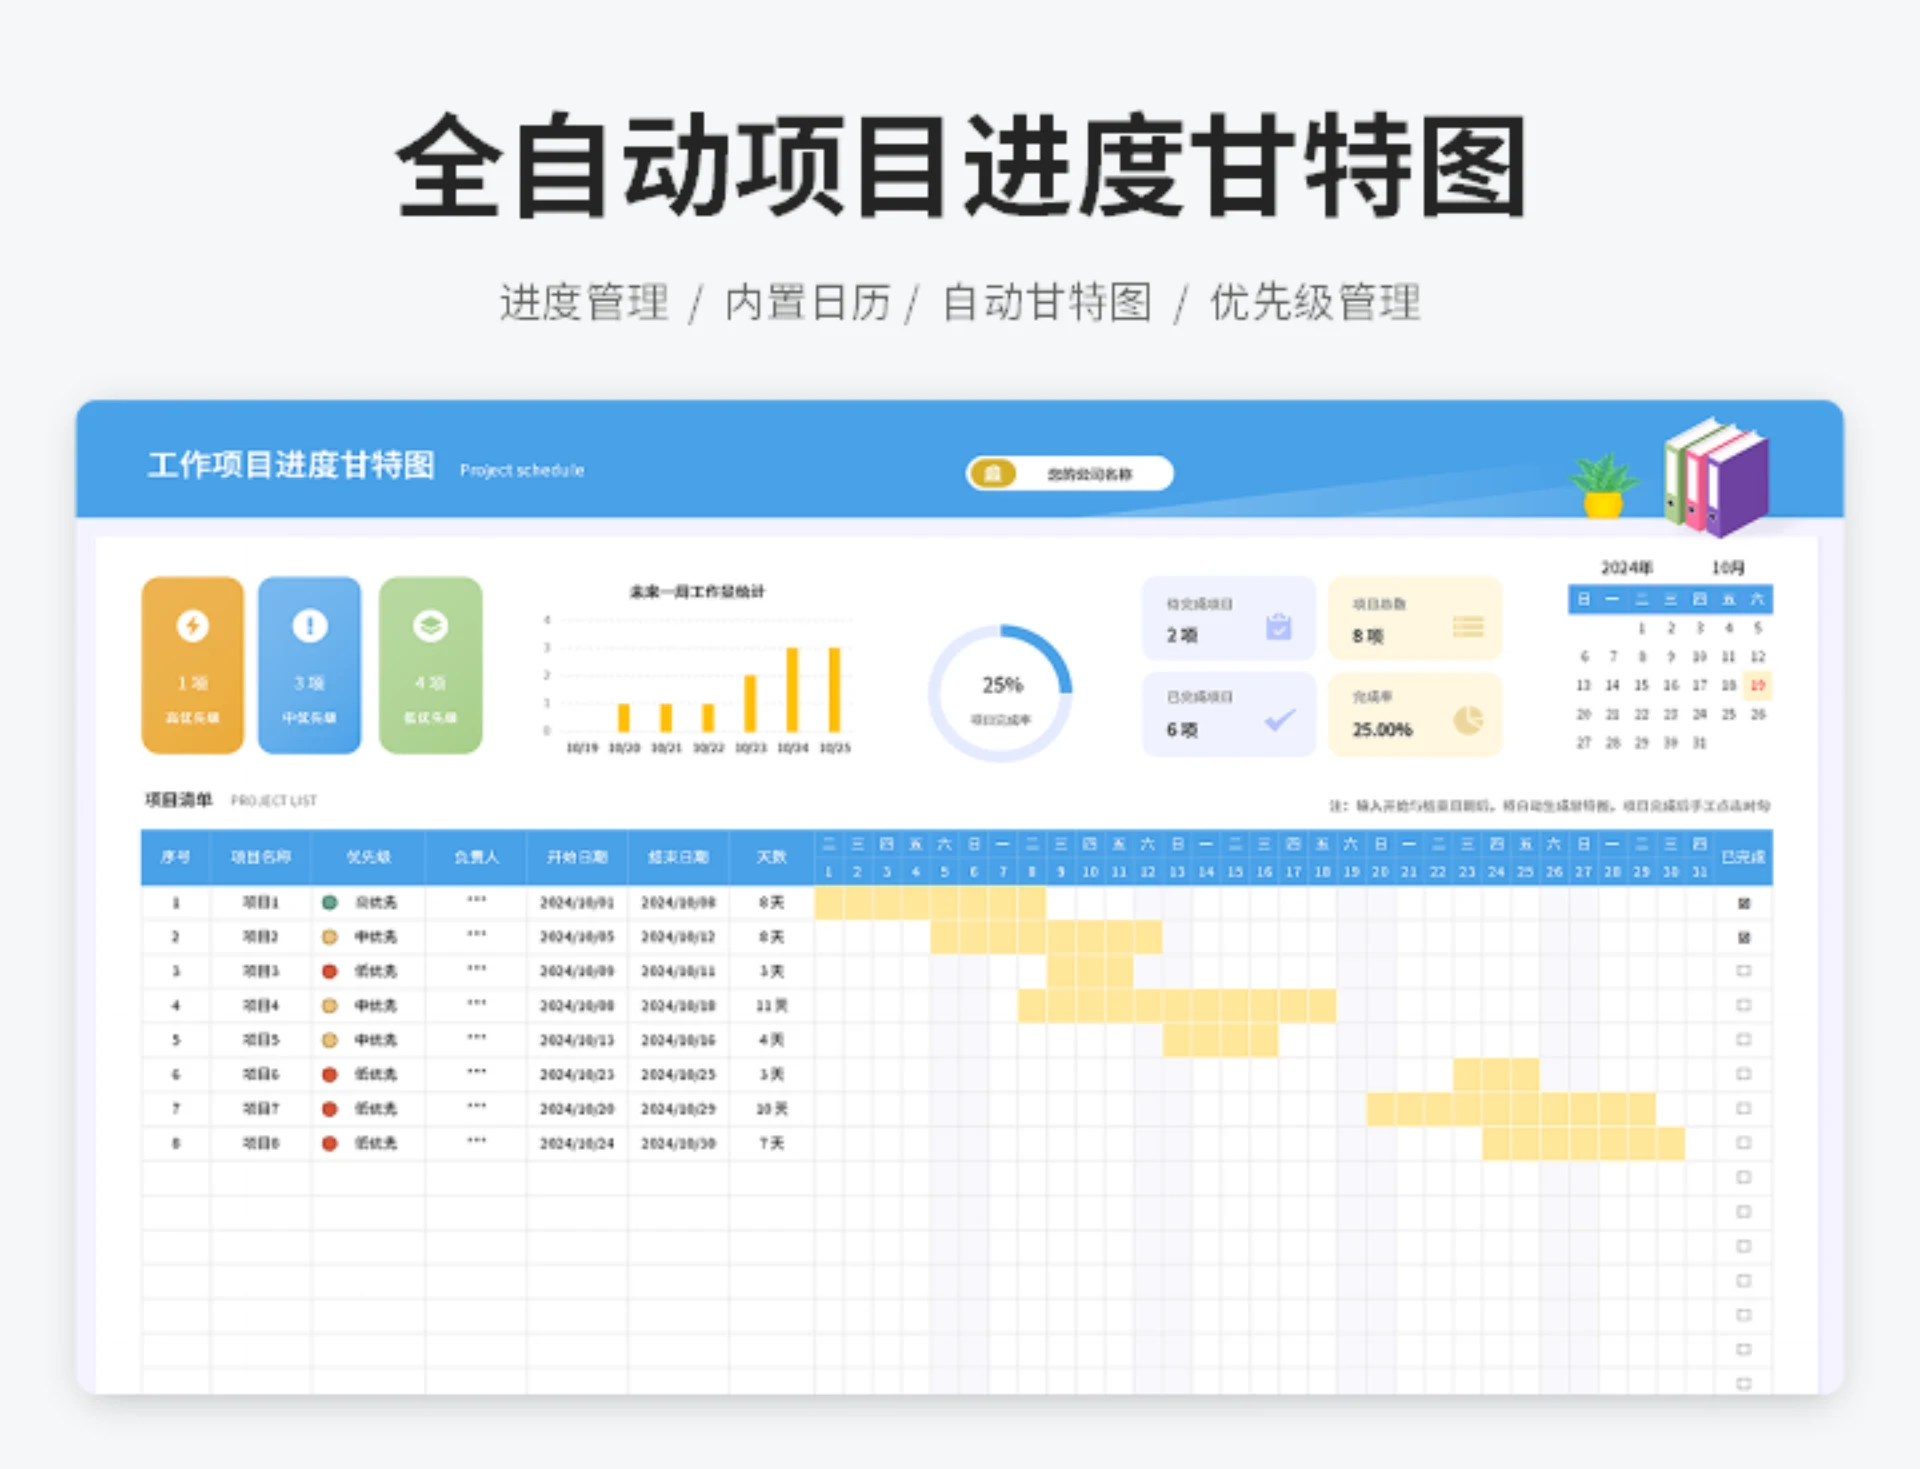Uncheck the completed box for 项目1

[x=1744, y=902]
